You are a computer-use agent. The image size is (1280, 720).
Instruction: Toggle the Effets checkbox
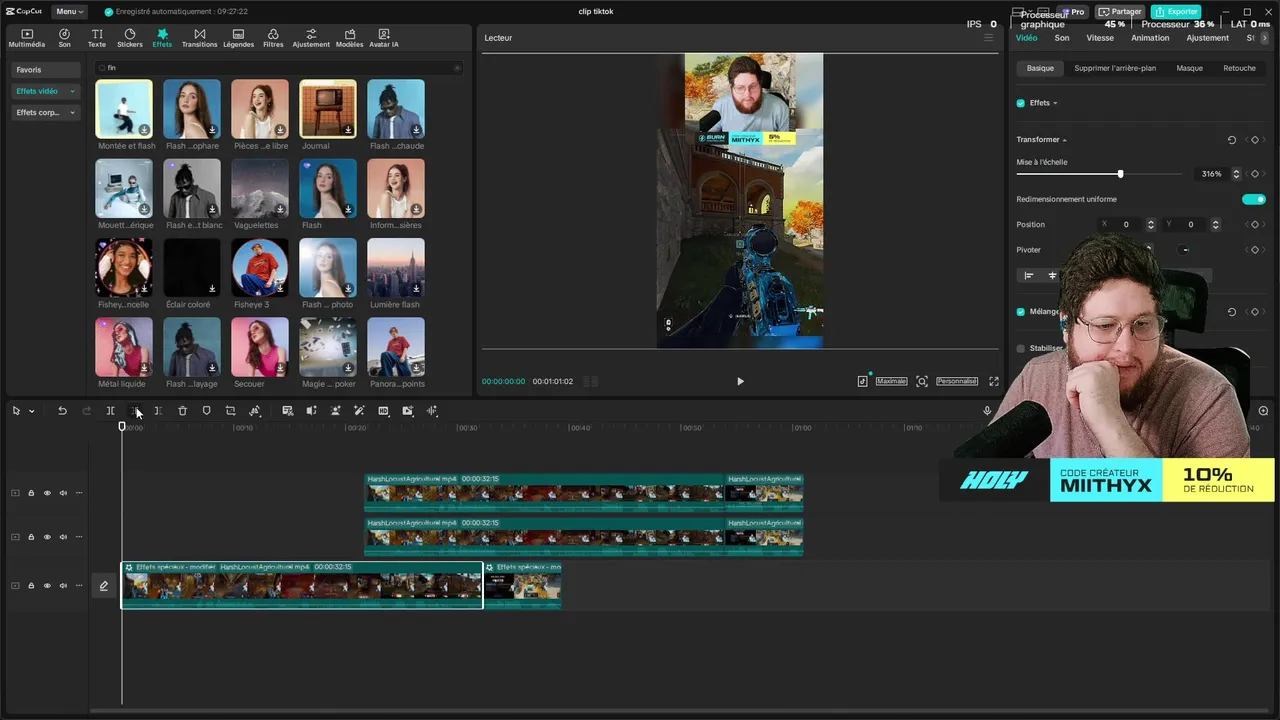[1021, 103]
